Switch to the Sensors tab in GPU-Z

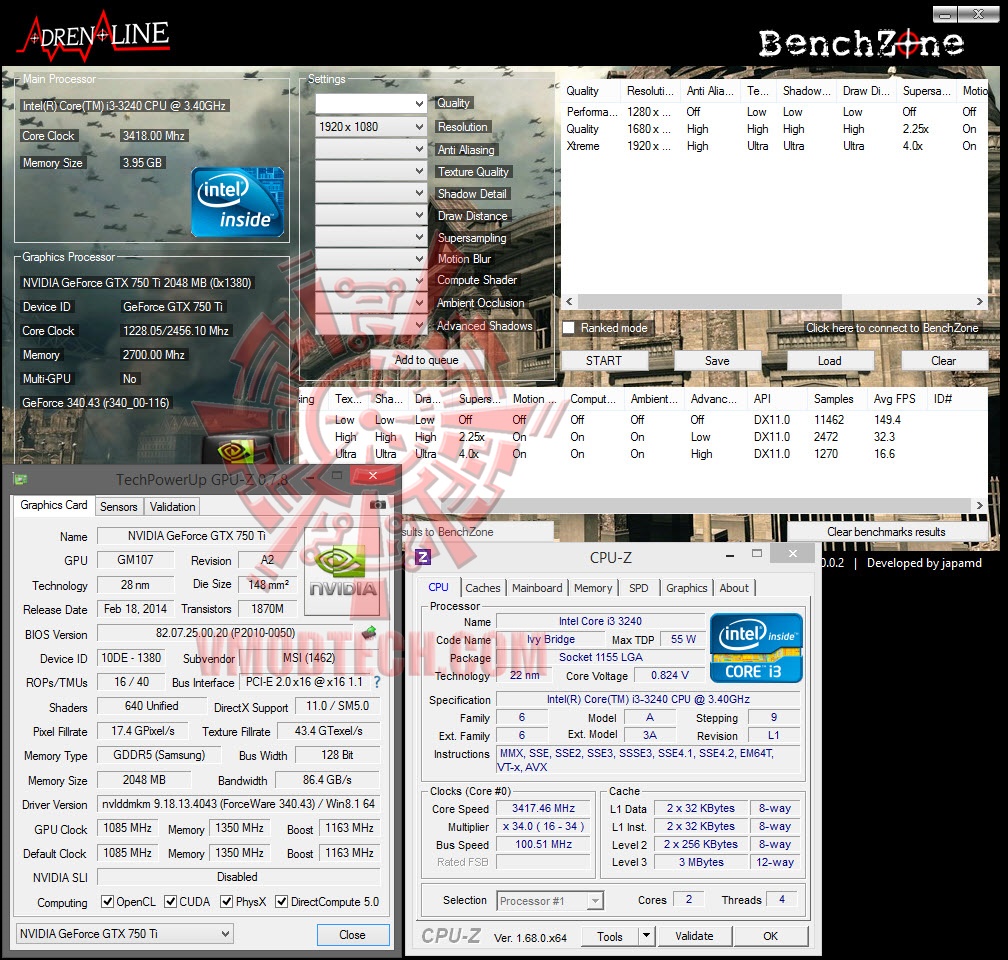[119, 507]
